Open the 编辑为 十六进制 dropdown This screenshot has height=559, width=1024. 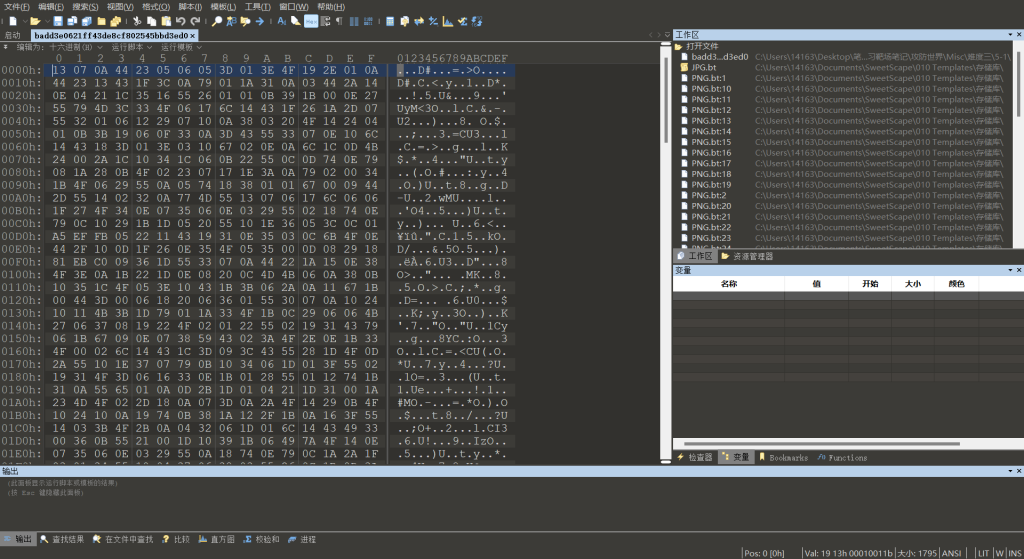click(x=58, y=47)
